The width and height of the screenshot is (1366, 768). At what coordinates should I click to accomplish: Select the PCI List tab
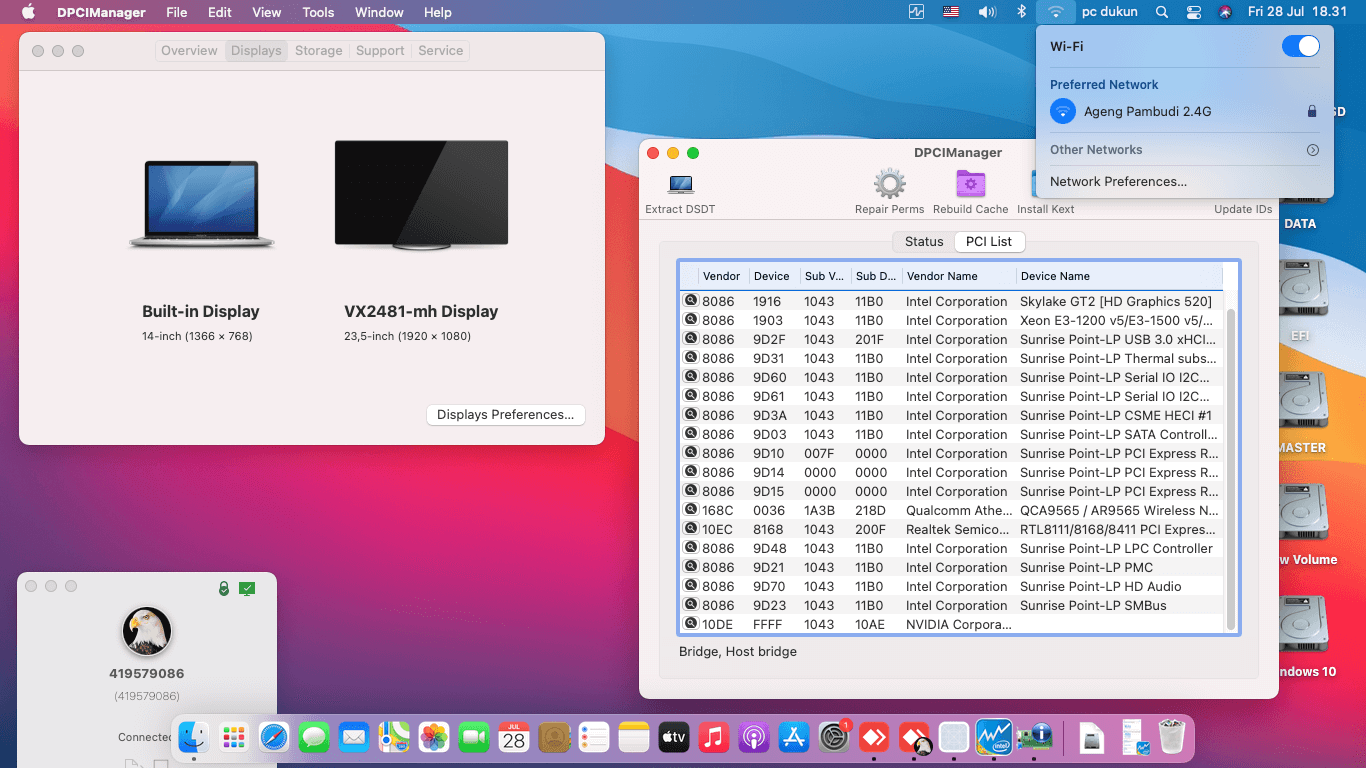point(989,242)
